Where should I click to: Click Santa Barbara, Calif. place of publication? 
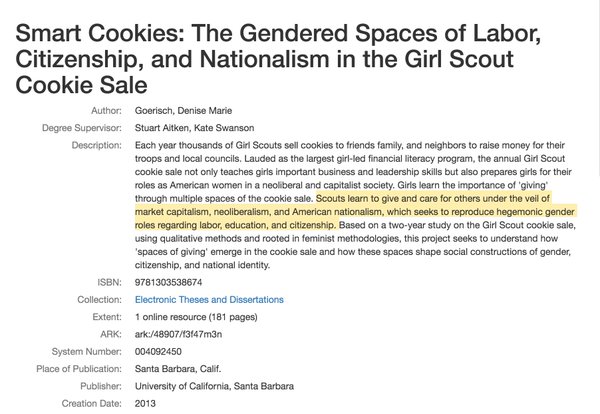[178, 369]
